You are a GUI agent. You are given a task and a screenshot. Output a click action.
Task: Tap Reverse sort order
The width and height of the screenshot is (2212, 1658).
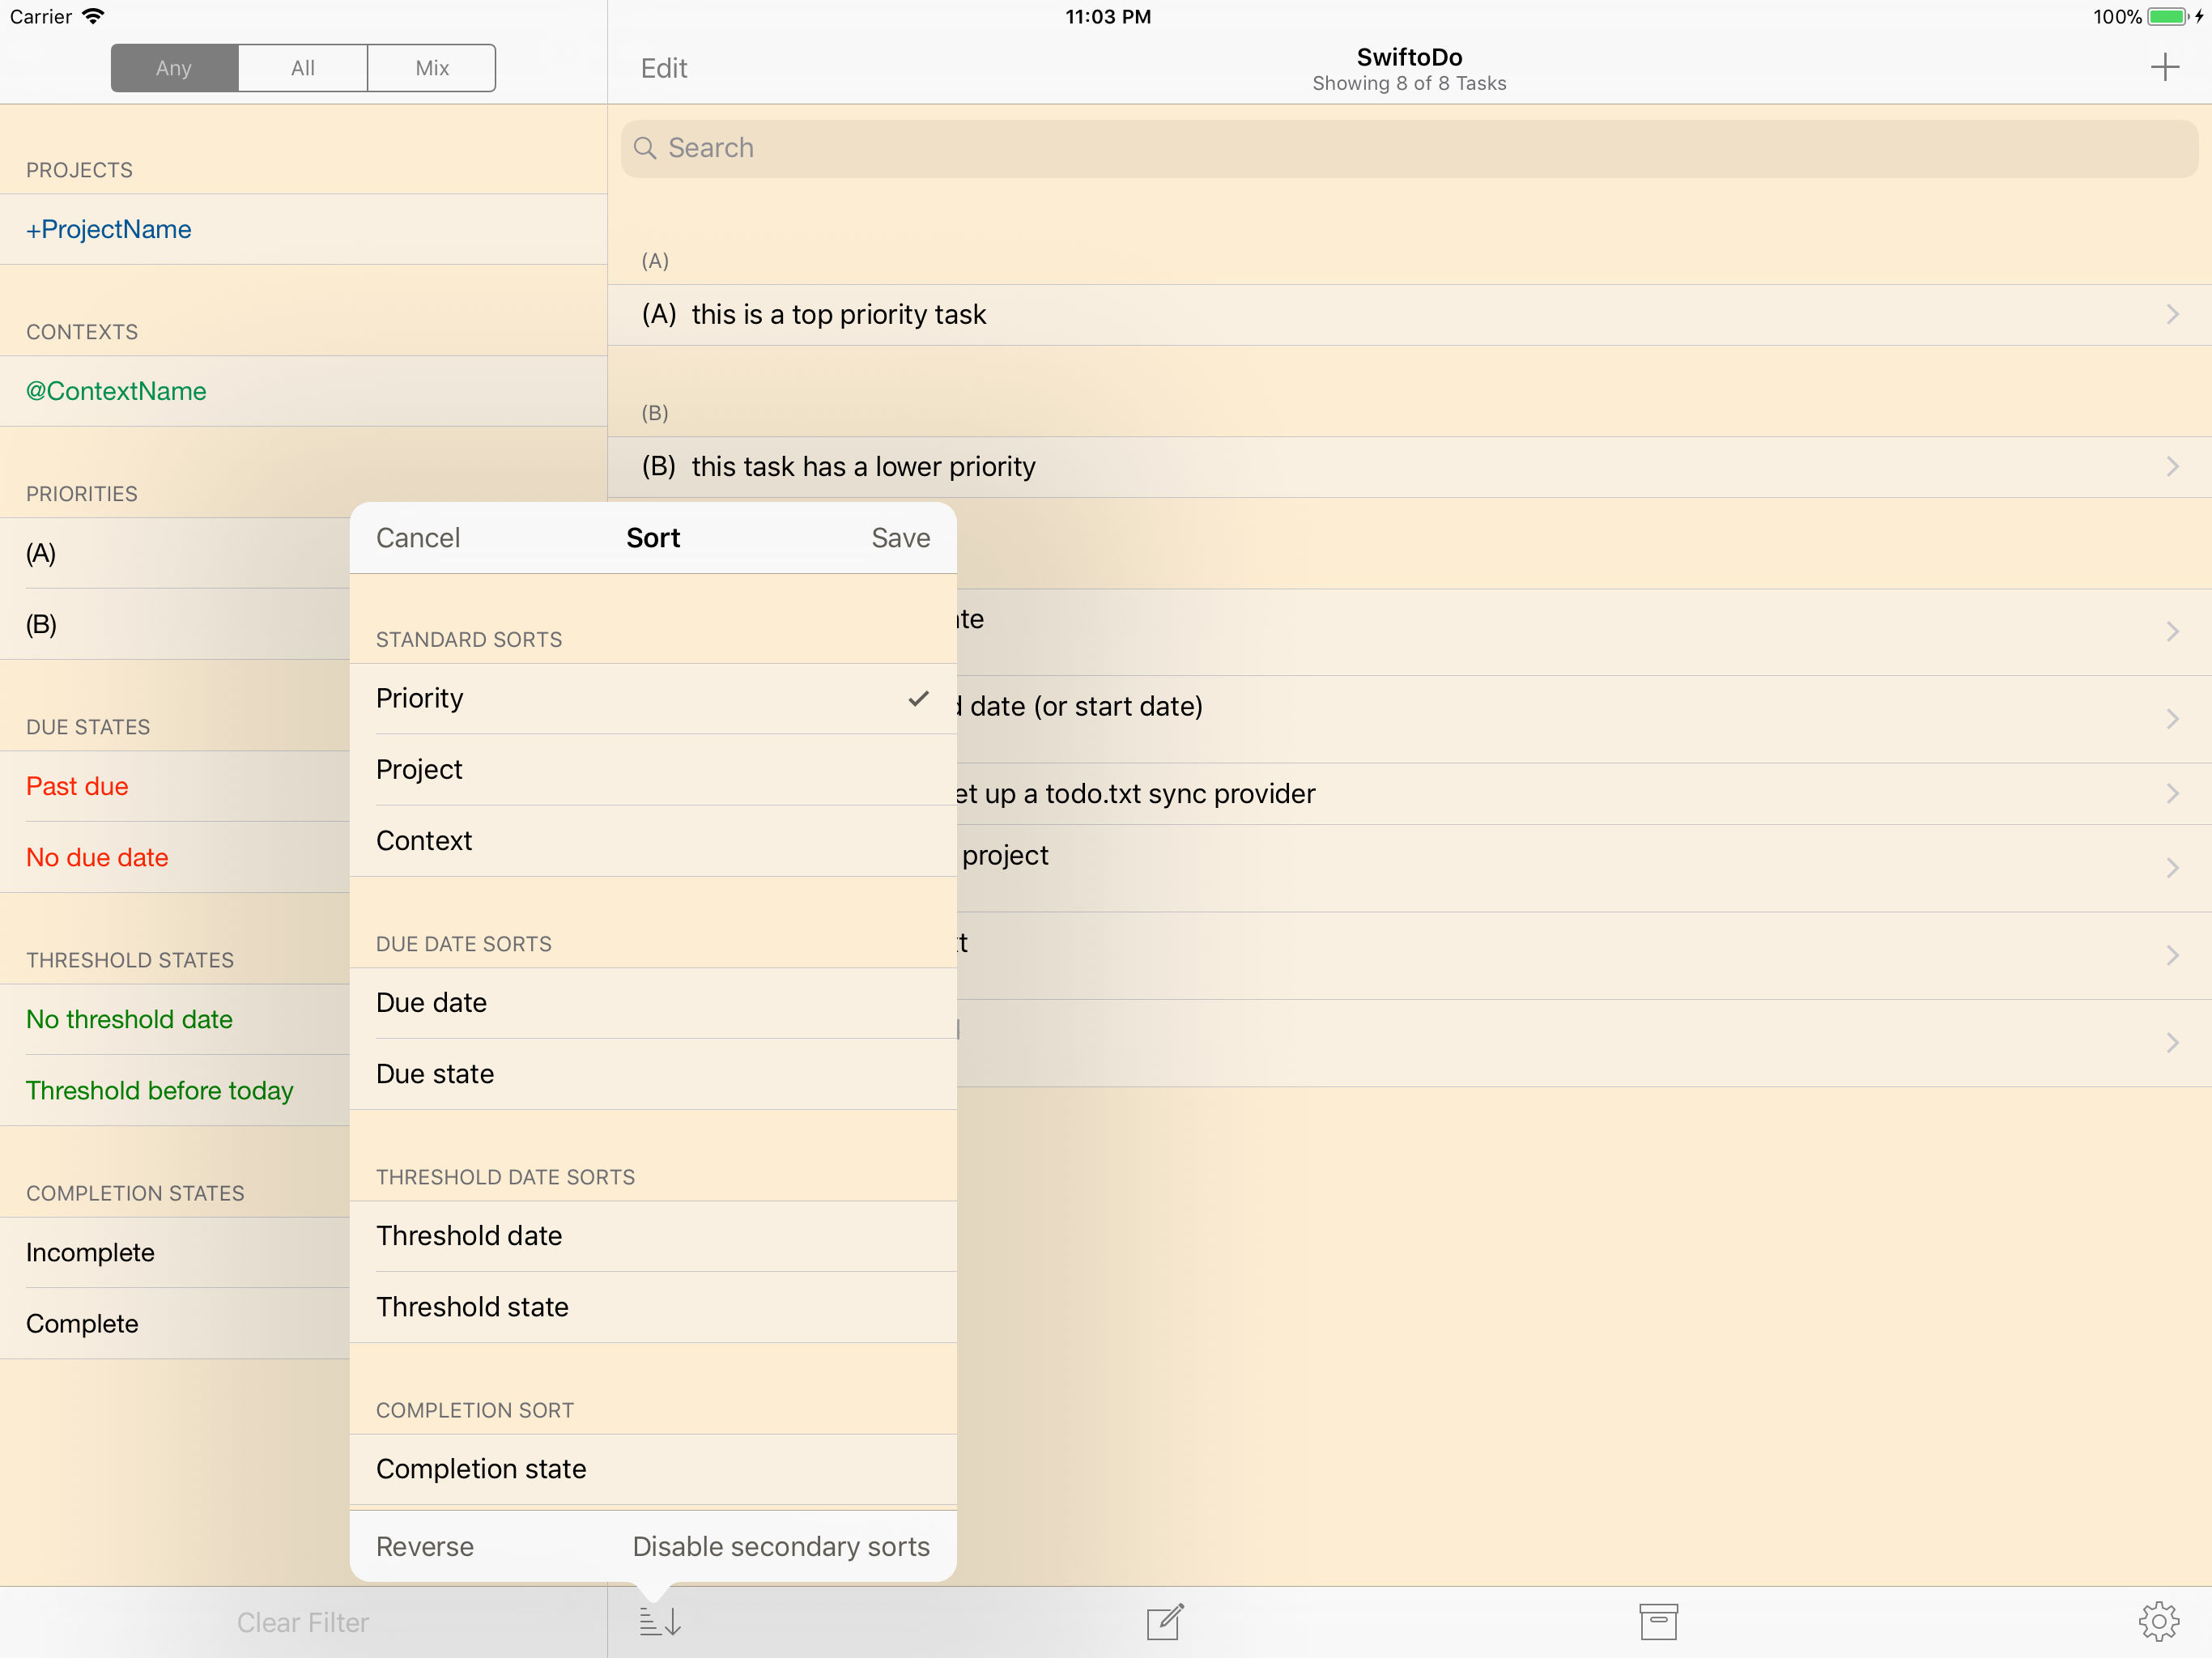click(425, 1546)
